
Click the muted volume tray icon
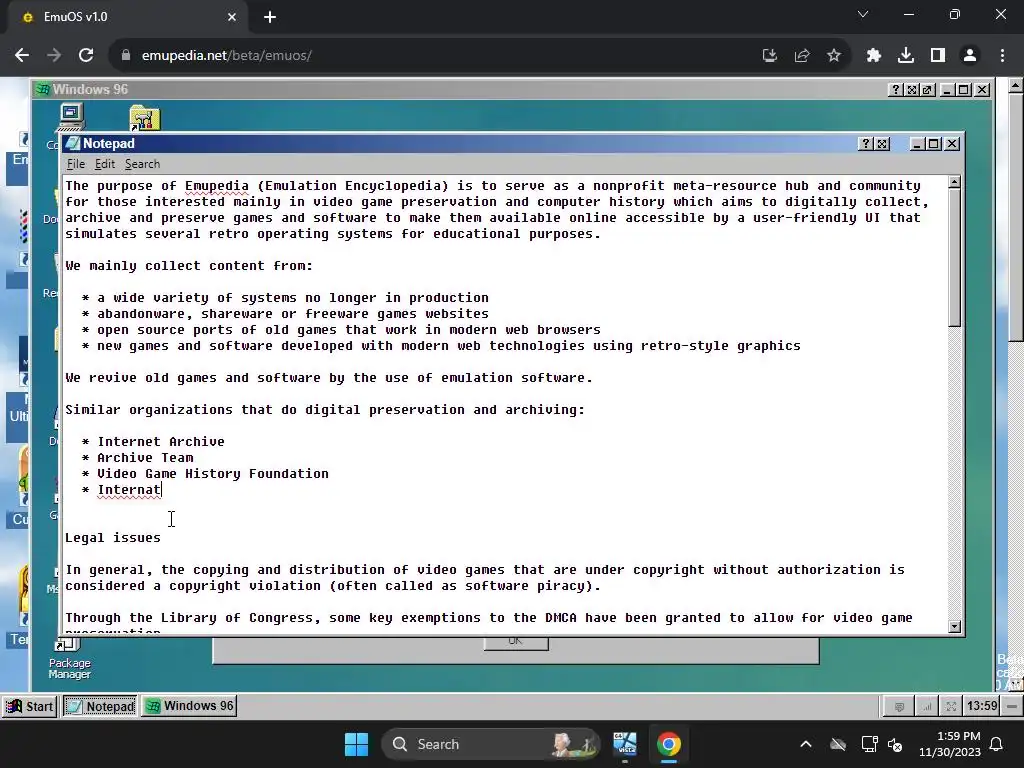[x=895, y=744]
